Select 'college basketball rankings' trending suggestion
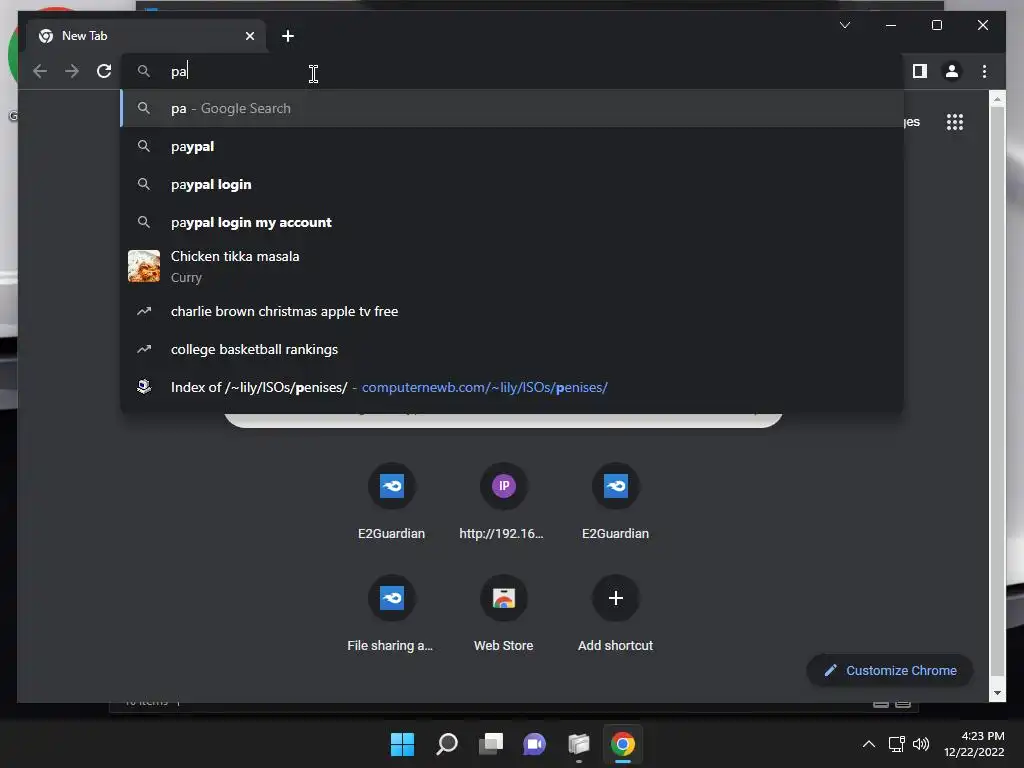This screenshot has width=1024, height=768. [513, 349]
